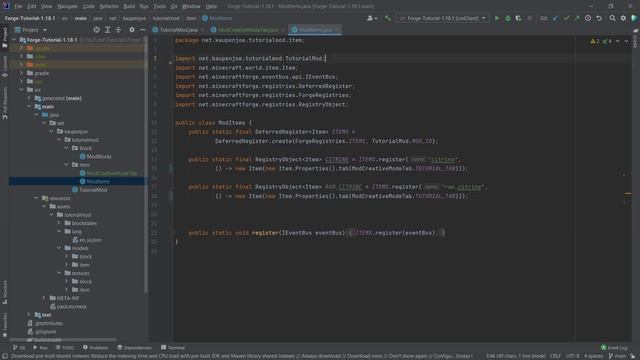640x360 pixels.
Task: Click Select Opened File target icon
Action: 96,30
